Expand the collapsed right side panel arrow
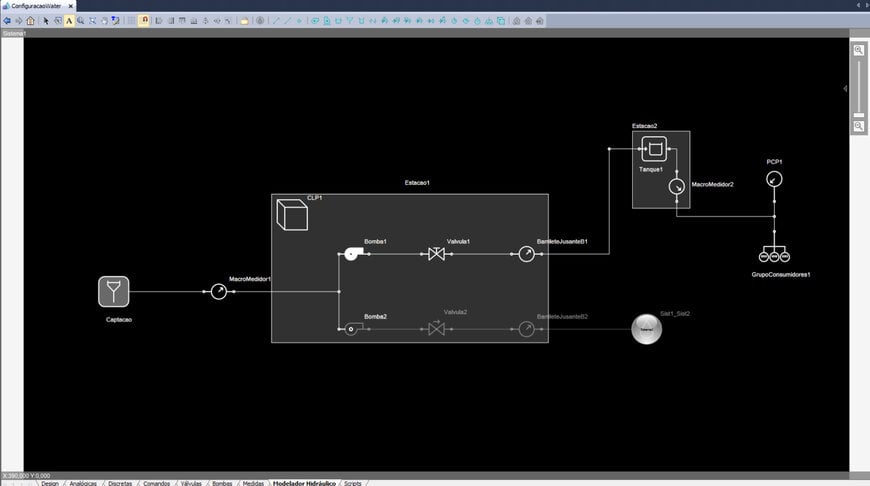Screen dimensions: 870x486 tap(845, 89)
